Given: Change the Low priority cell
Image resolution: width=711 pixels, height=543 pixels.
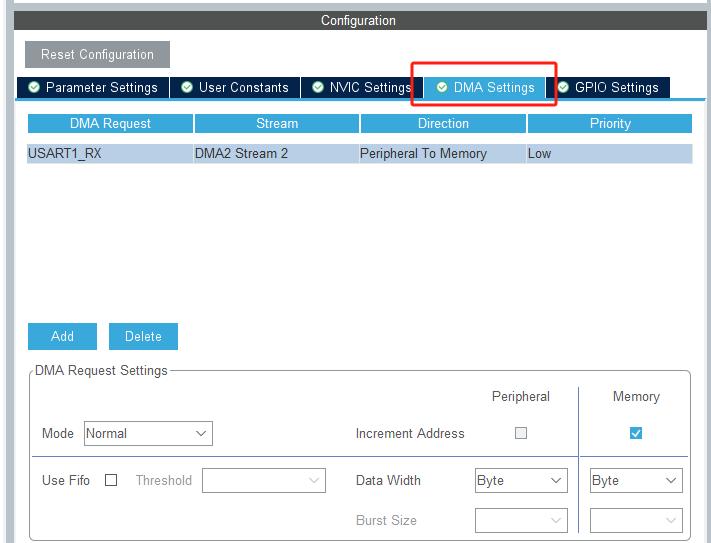Looking at the screenshot, I should coord(608,153).
